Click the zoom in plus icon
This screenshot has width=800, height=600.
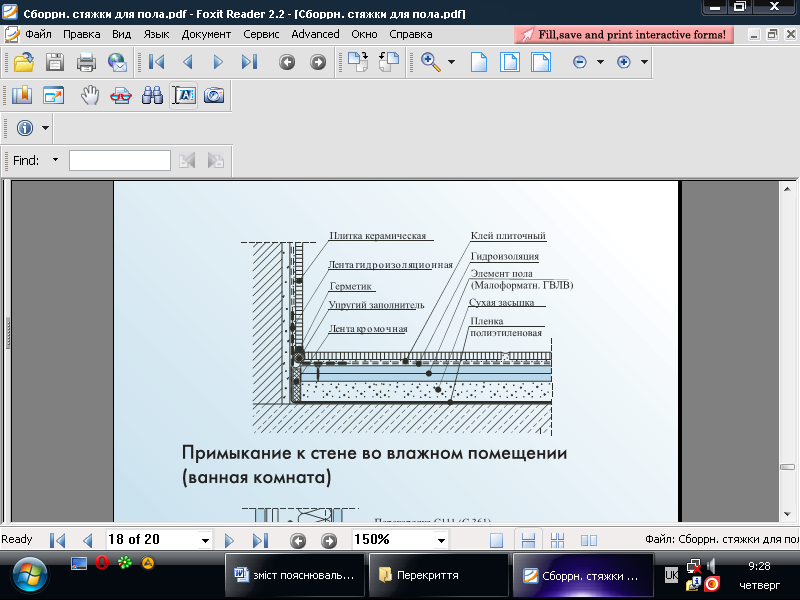pyautogui.click(x=623, y=62)
